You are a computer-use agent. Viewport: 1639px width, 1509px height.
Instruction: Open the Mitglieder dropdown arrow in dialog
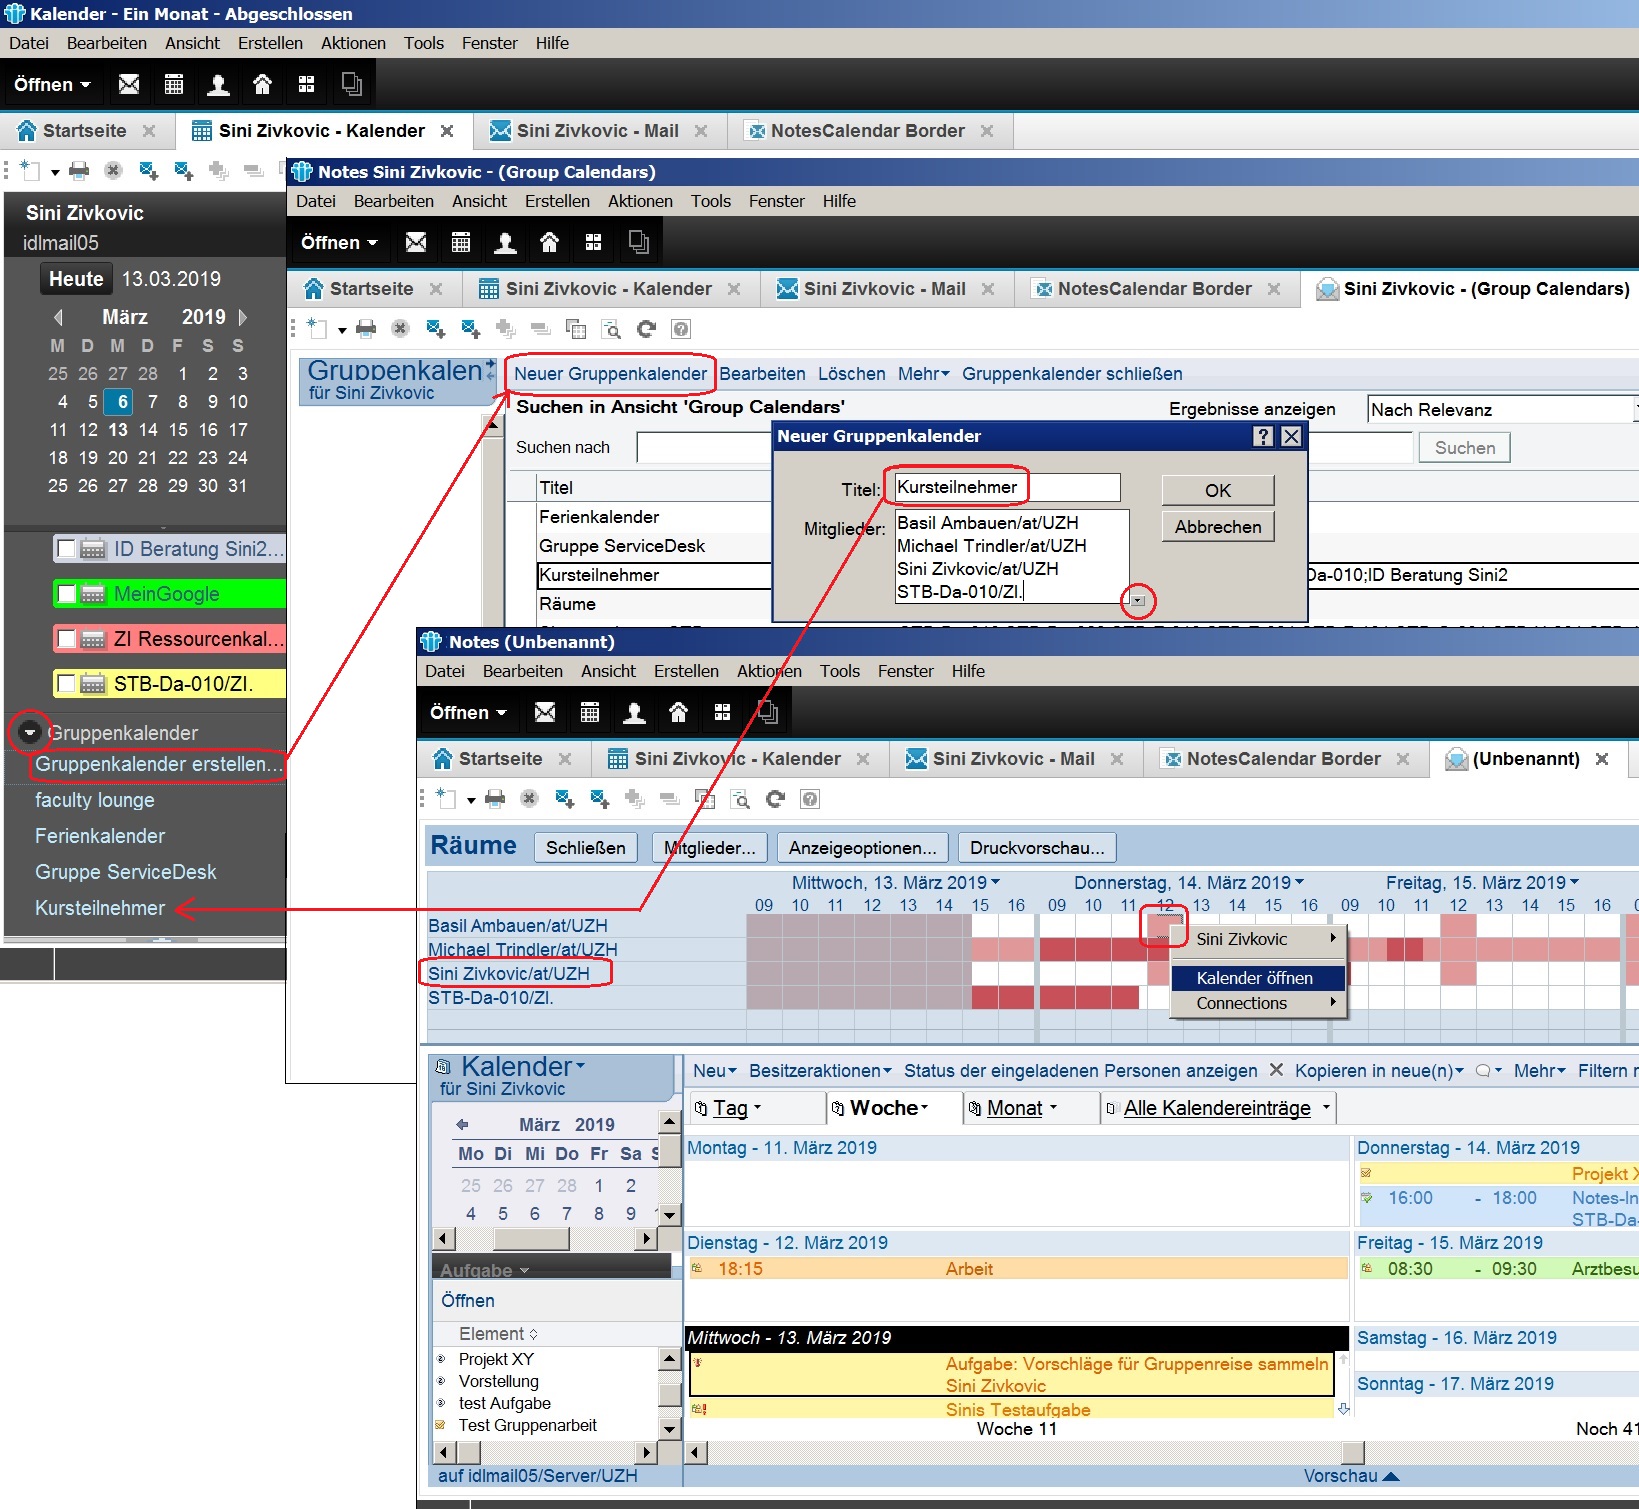tap(1137, 601)
